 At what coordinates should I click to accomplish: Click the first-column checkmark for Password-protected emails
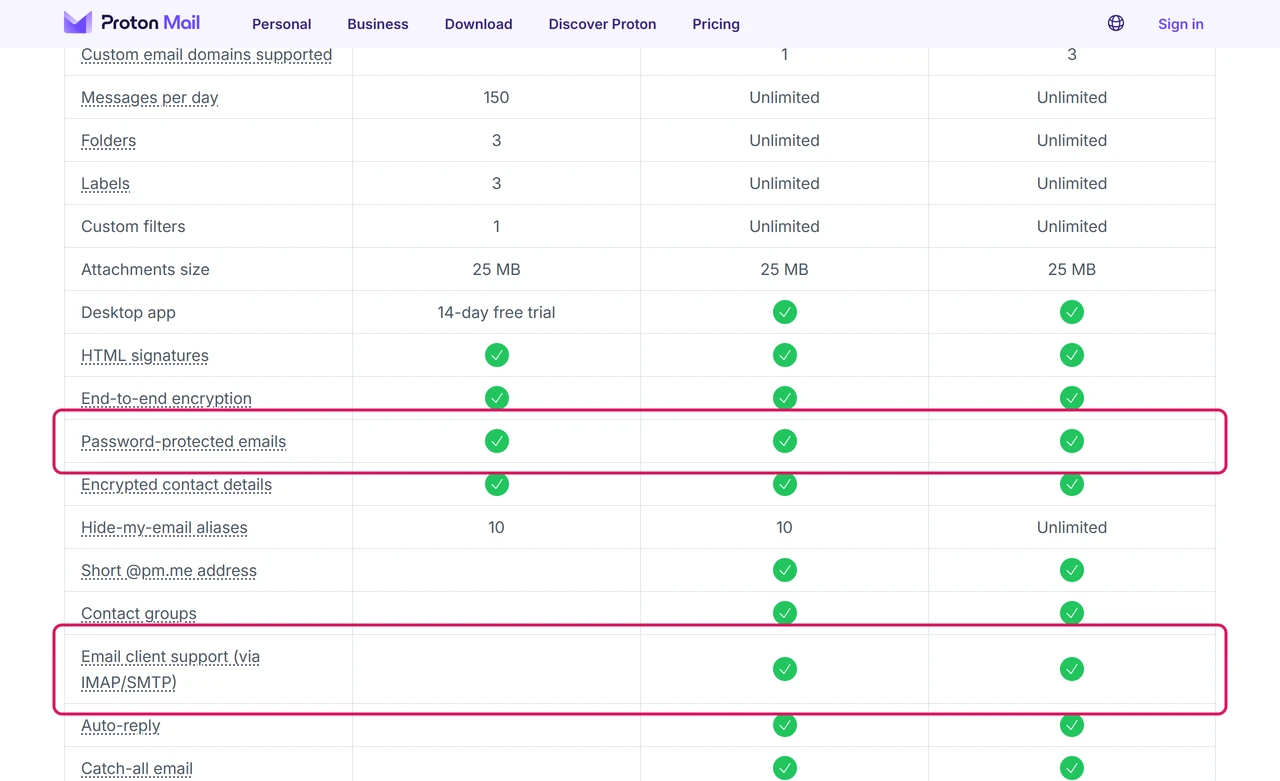click(x=497, y=441)
